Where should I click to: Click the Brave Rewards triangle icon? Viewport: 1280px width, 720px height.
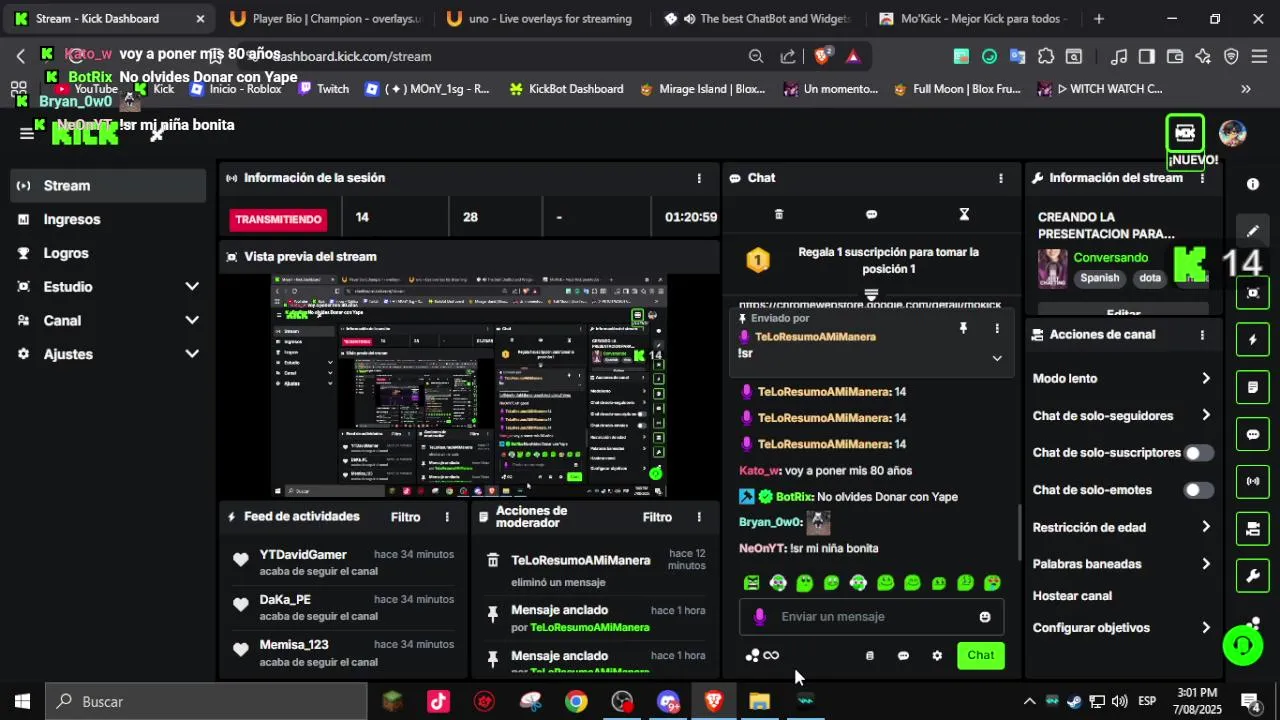pyautogui.click(x=853, y=57)
